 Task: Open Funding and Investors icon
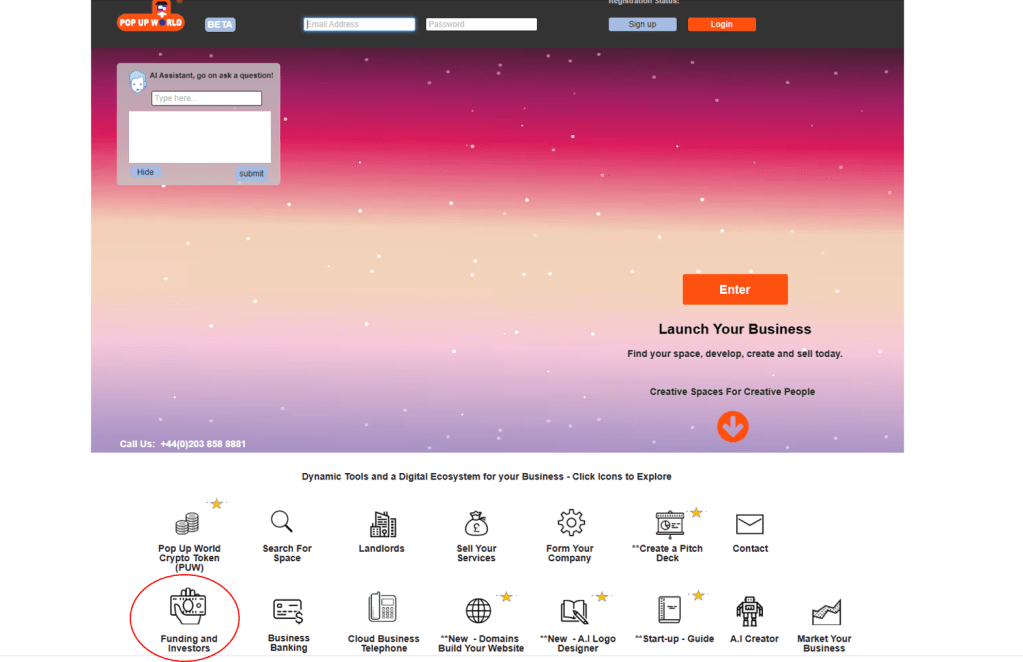[187, 607]
